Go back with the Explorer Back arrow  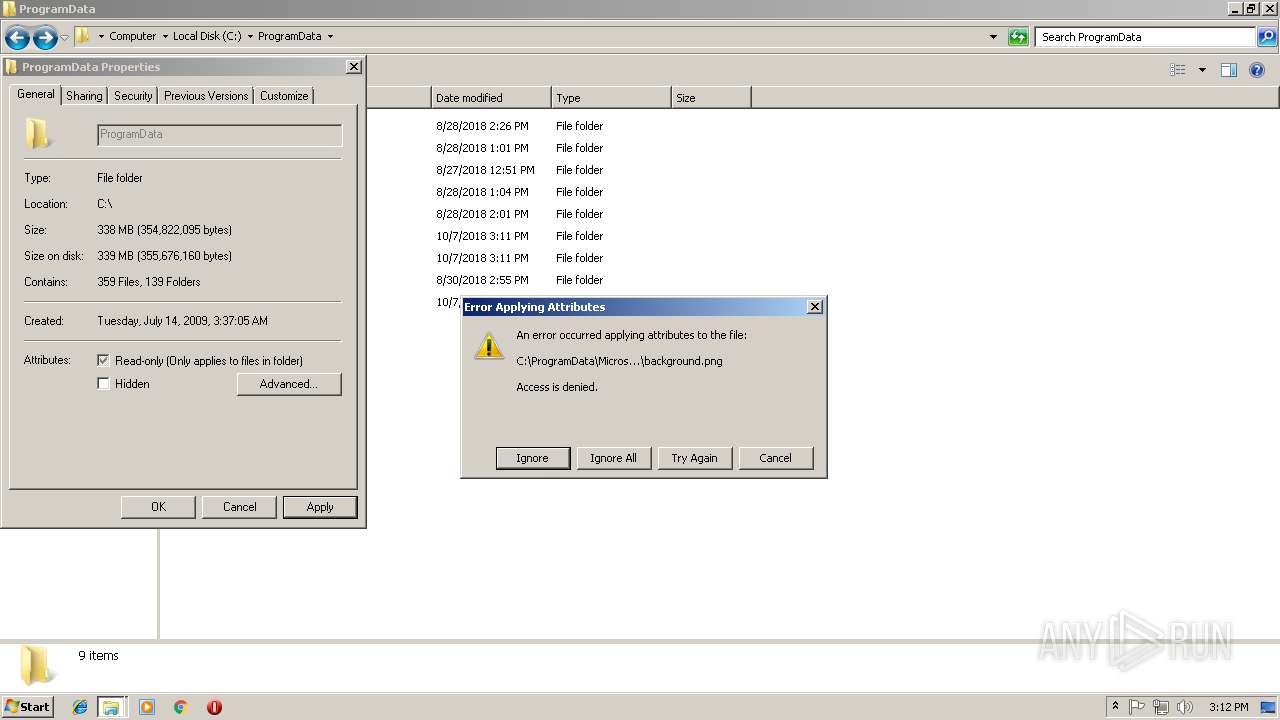tap(17, 38)
